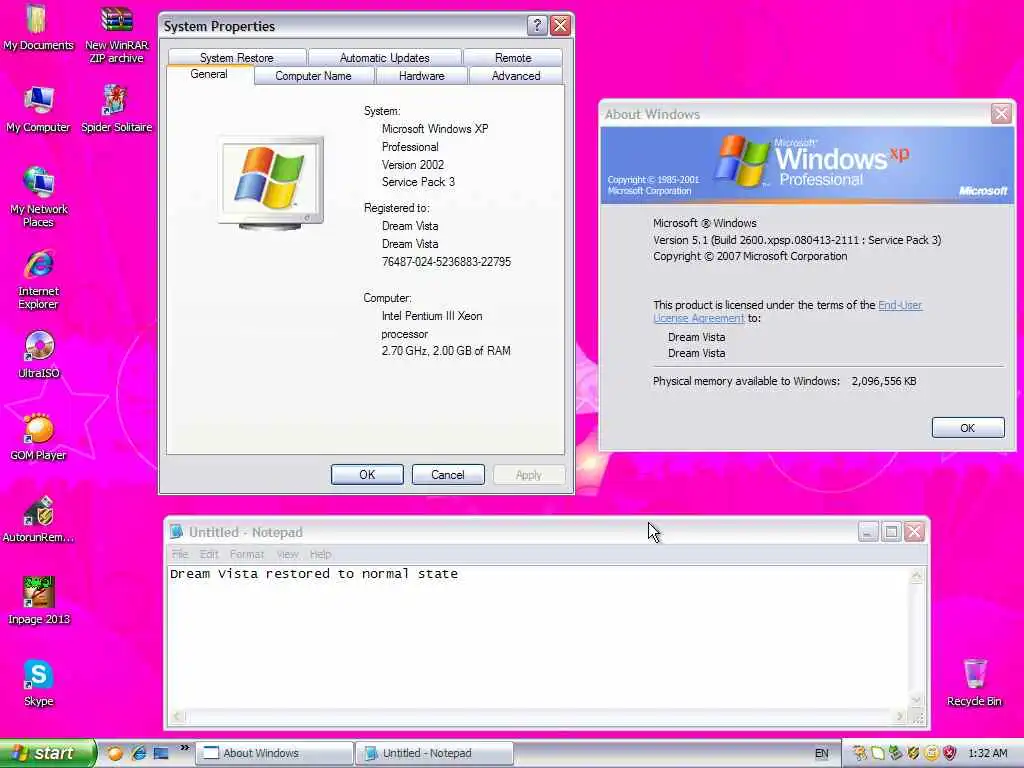Click the greyed Apply button in System Properties
This screenshot has width=1024, height=768.
point(528,475)
